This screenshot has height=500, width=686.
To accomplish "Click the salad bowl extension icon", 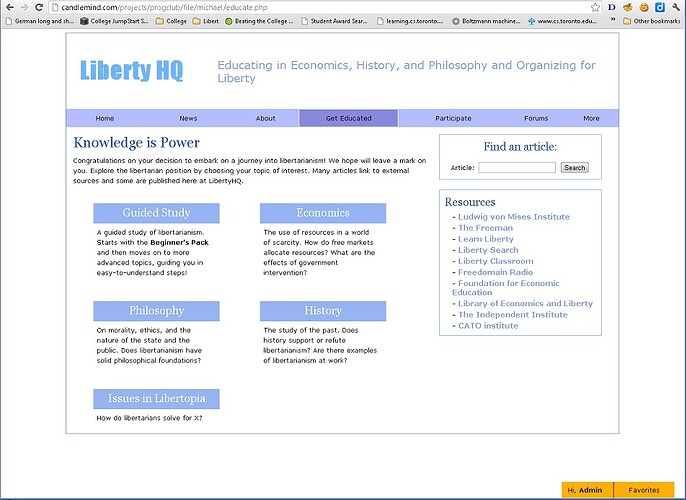I will coord(628,7).
